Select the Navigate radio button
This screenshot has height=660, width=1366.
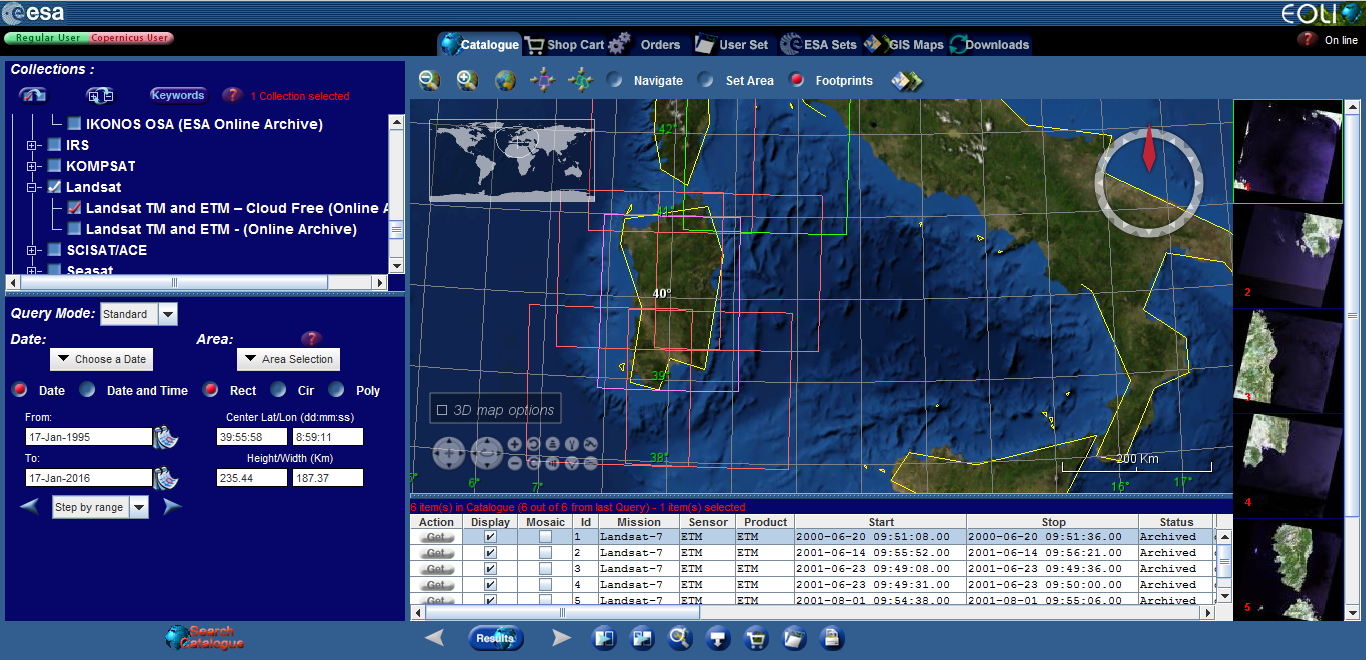pyautogui.click(x=616, y=81)
